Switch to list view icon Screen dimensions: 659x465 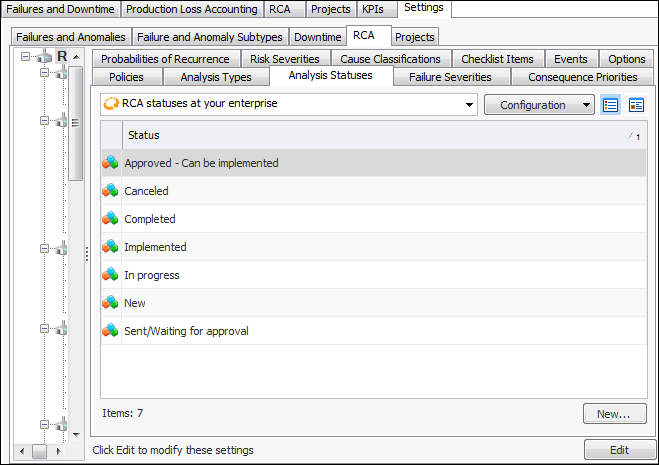point(610,105)
